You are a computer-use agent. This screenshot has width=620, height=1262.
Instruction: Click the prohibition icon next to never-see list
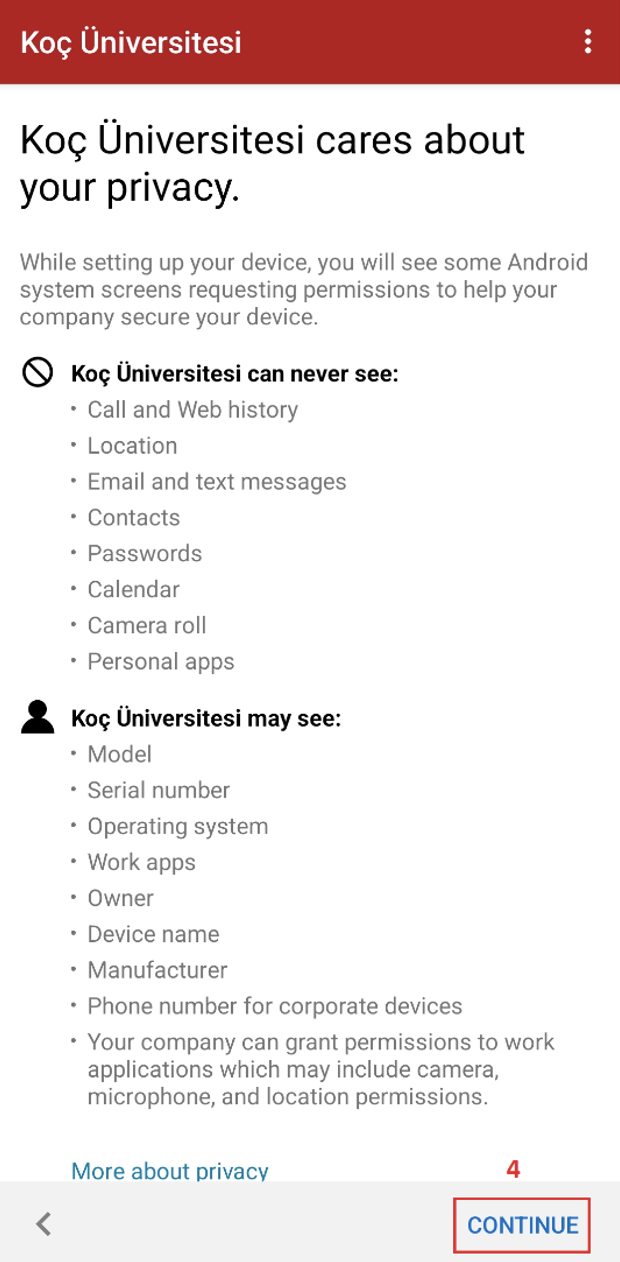[37, 373]
